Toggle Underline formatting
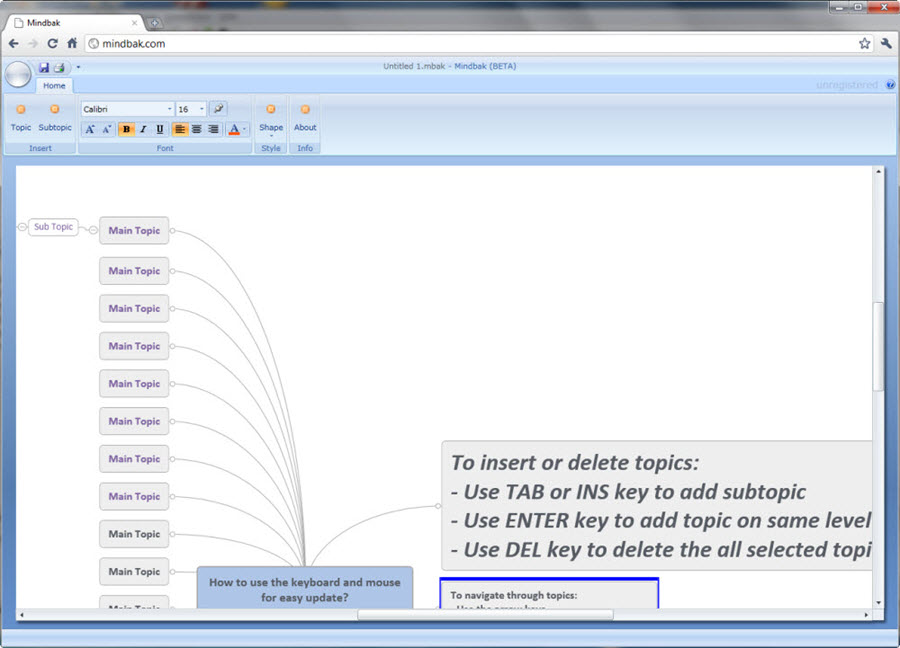 160,129
